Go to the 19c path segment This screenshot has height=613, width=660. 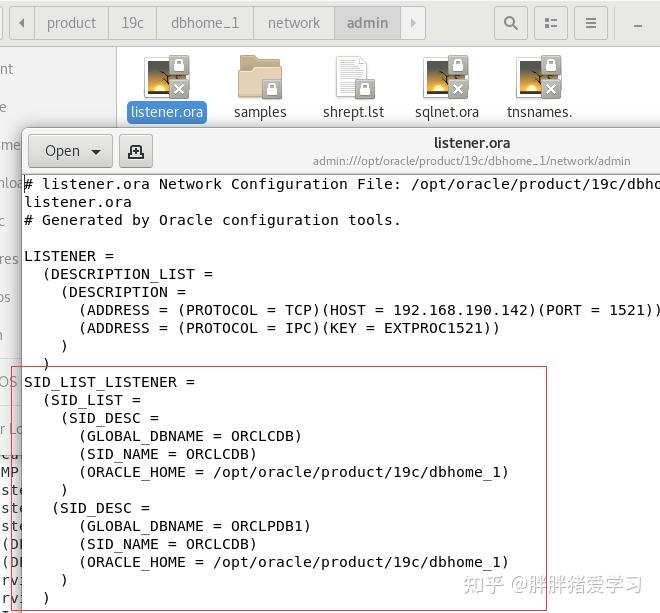[132, 23]
